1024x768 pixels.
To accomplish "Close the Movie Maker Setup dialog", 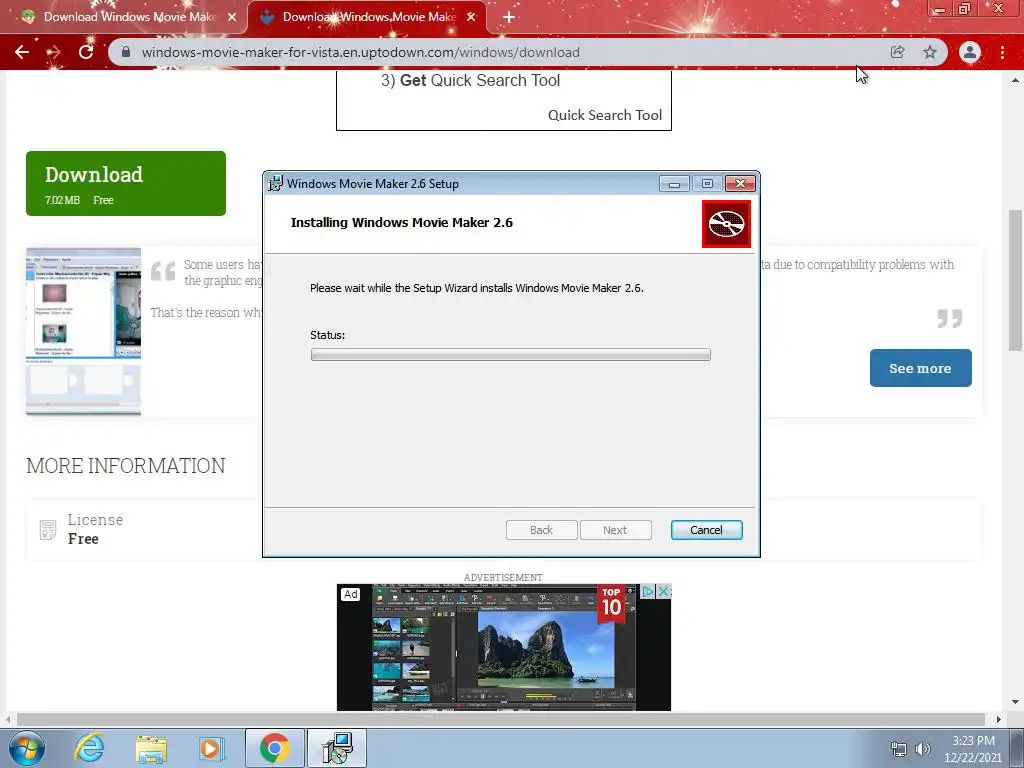I will (x=741, y=184).
